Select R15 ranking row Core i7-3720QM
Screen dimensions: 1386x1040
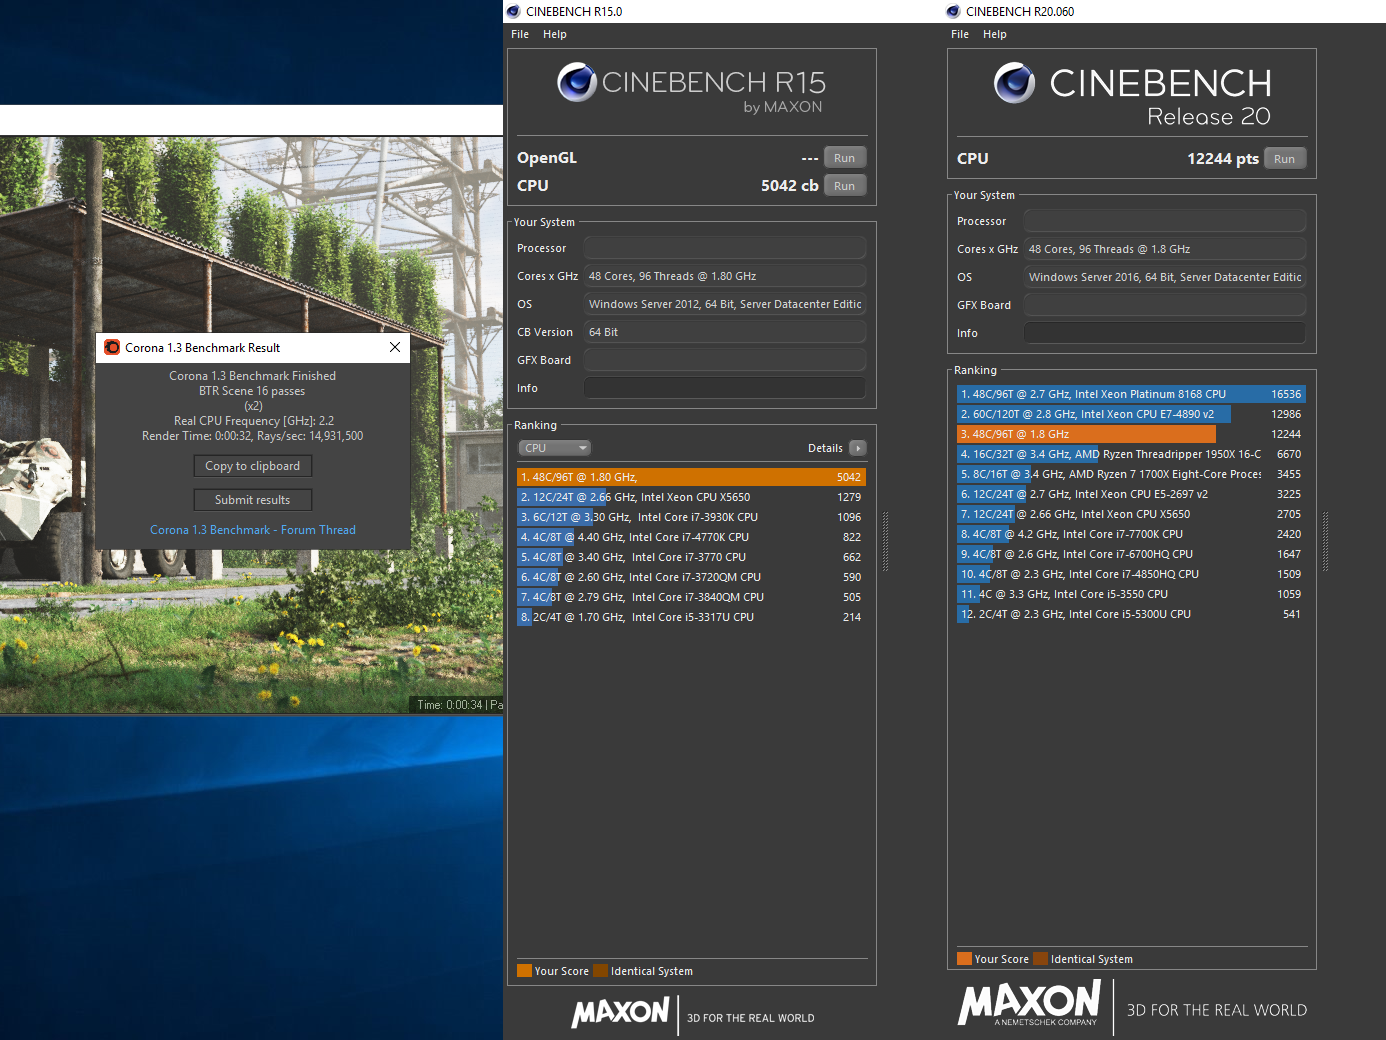(x=691, y=577)
